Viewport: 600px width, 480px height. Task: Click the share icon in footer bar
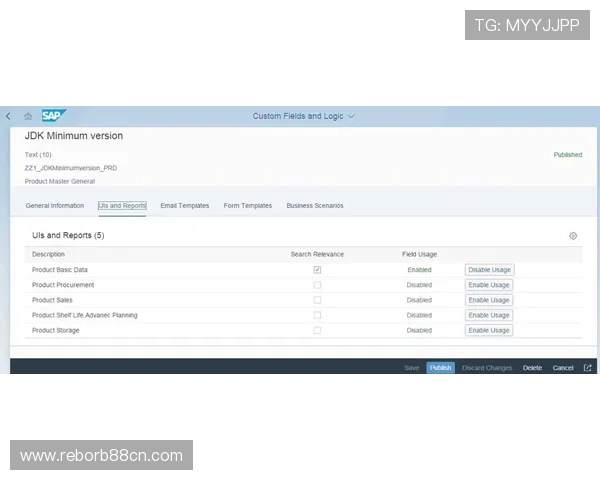[588, 368]
